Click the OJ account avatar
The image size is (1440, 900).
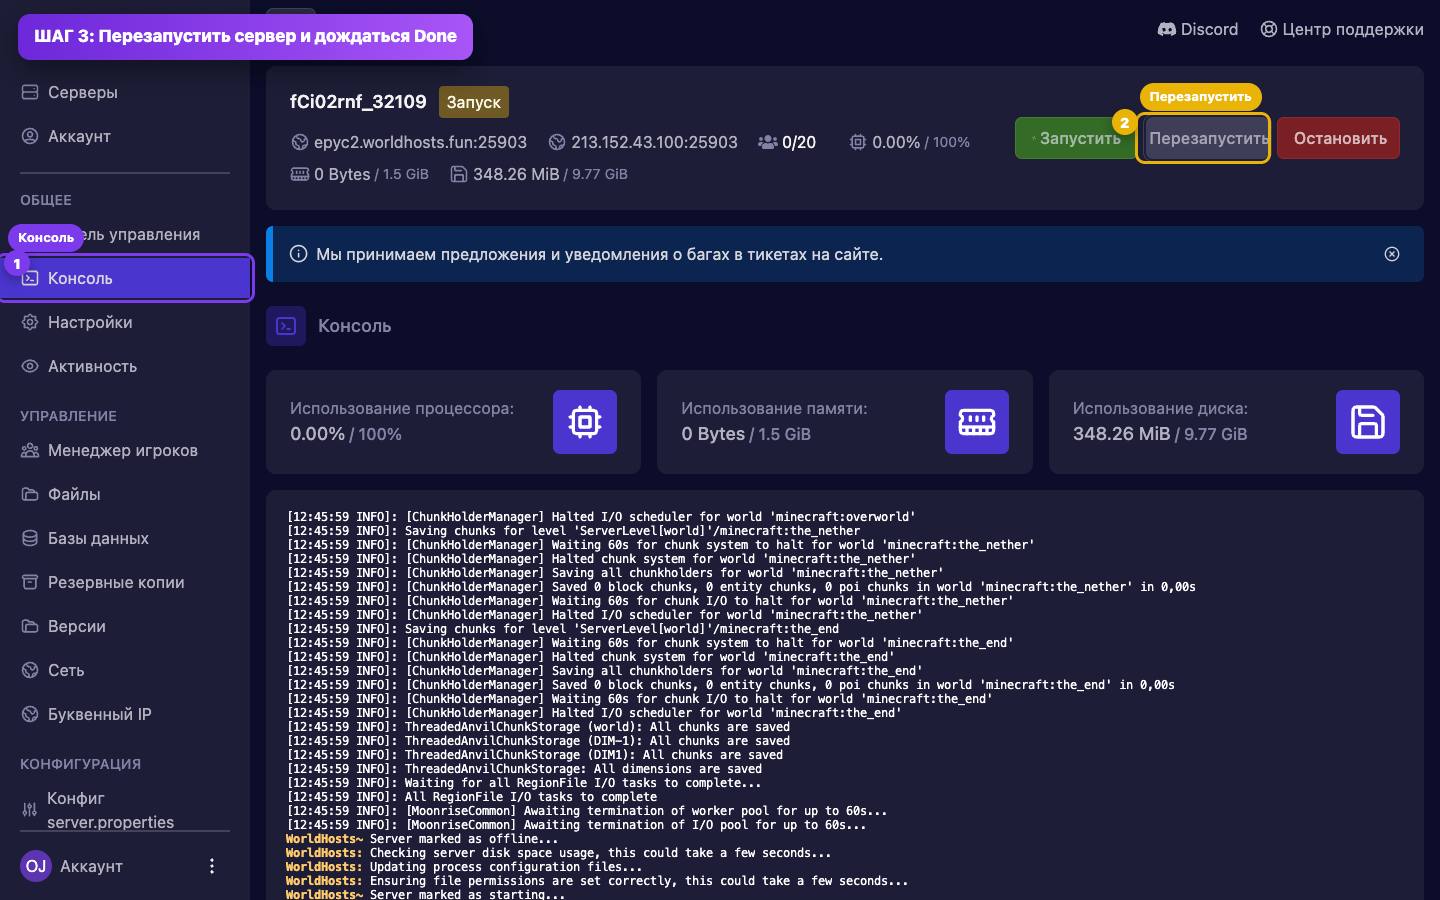click(x=36, y=866)
